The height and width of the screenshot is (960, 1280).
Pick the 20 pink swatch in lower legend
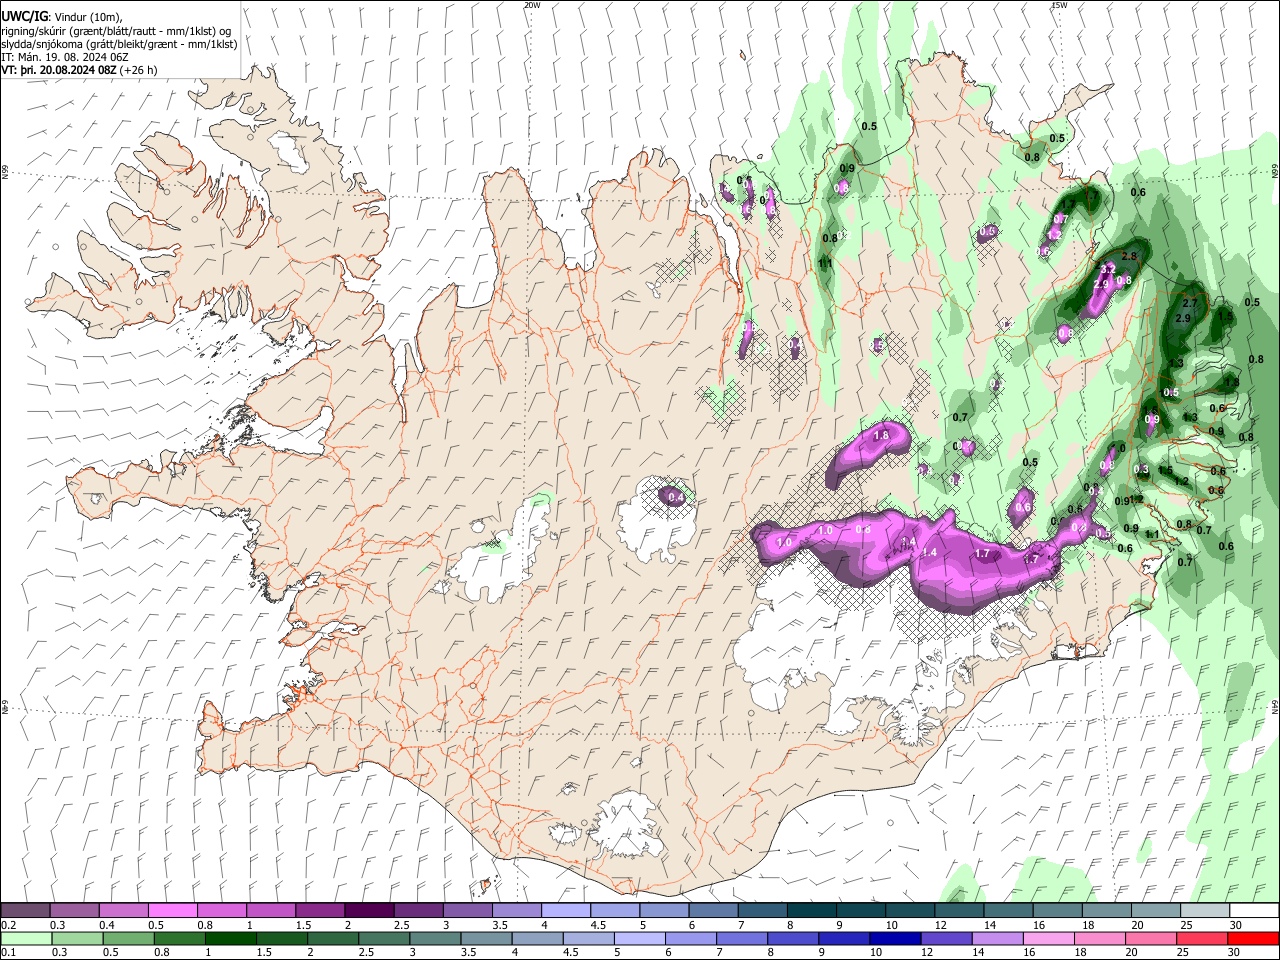click(1150, 938)
